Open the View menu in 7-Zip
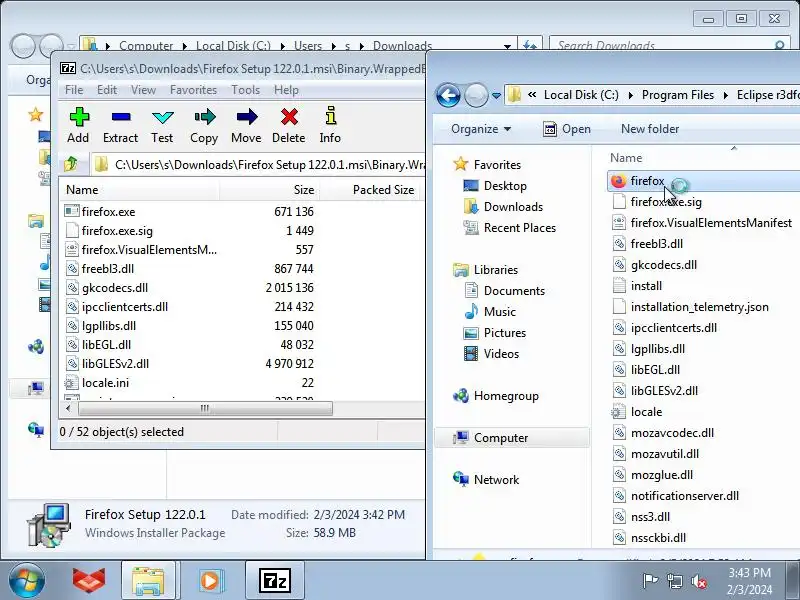 pyautogui.click(x=143, y=90)
